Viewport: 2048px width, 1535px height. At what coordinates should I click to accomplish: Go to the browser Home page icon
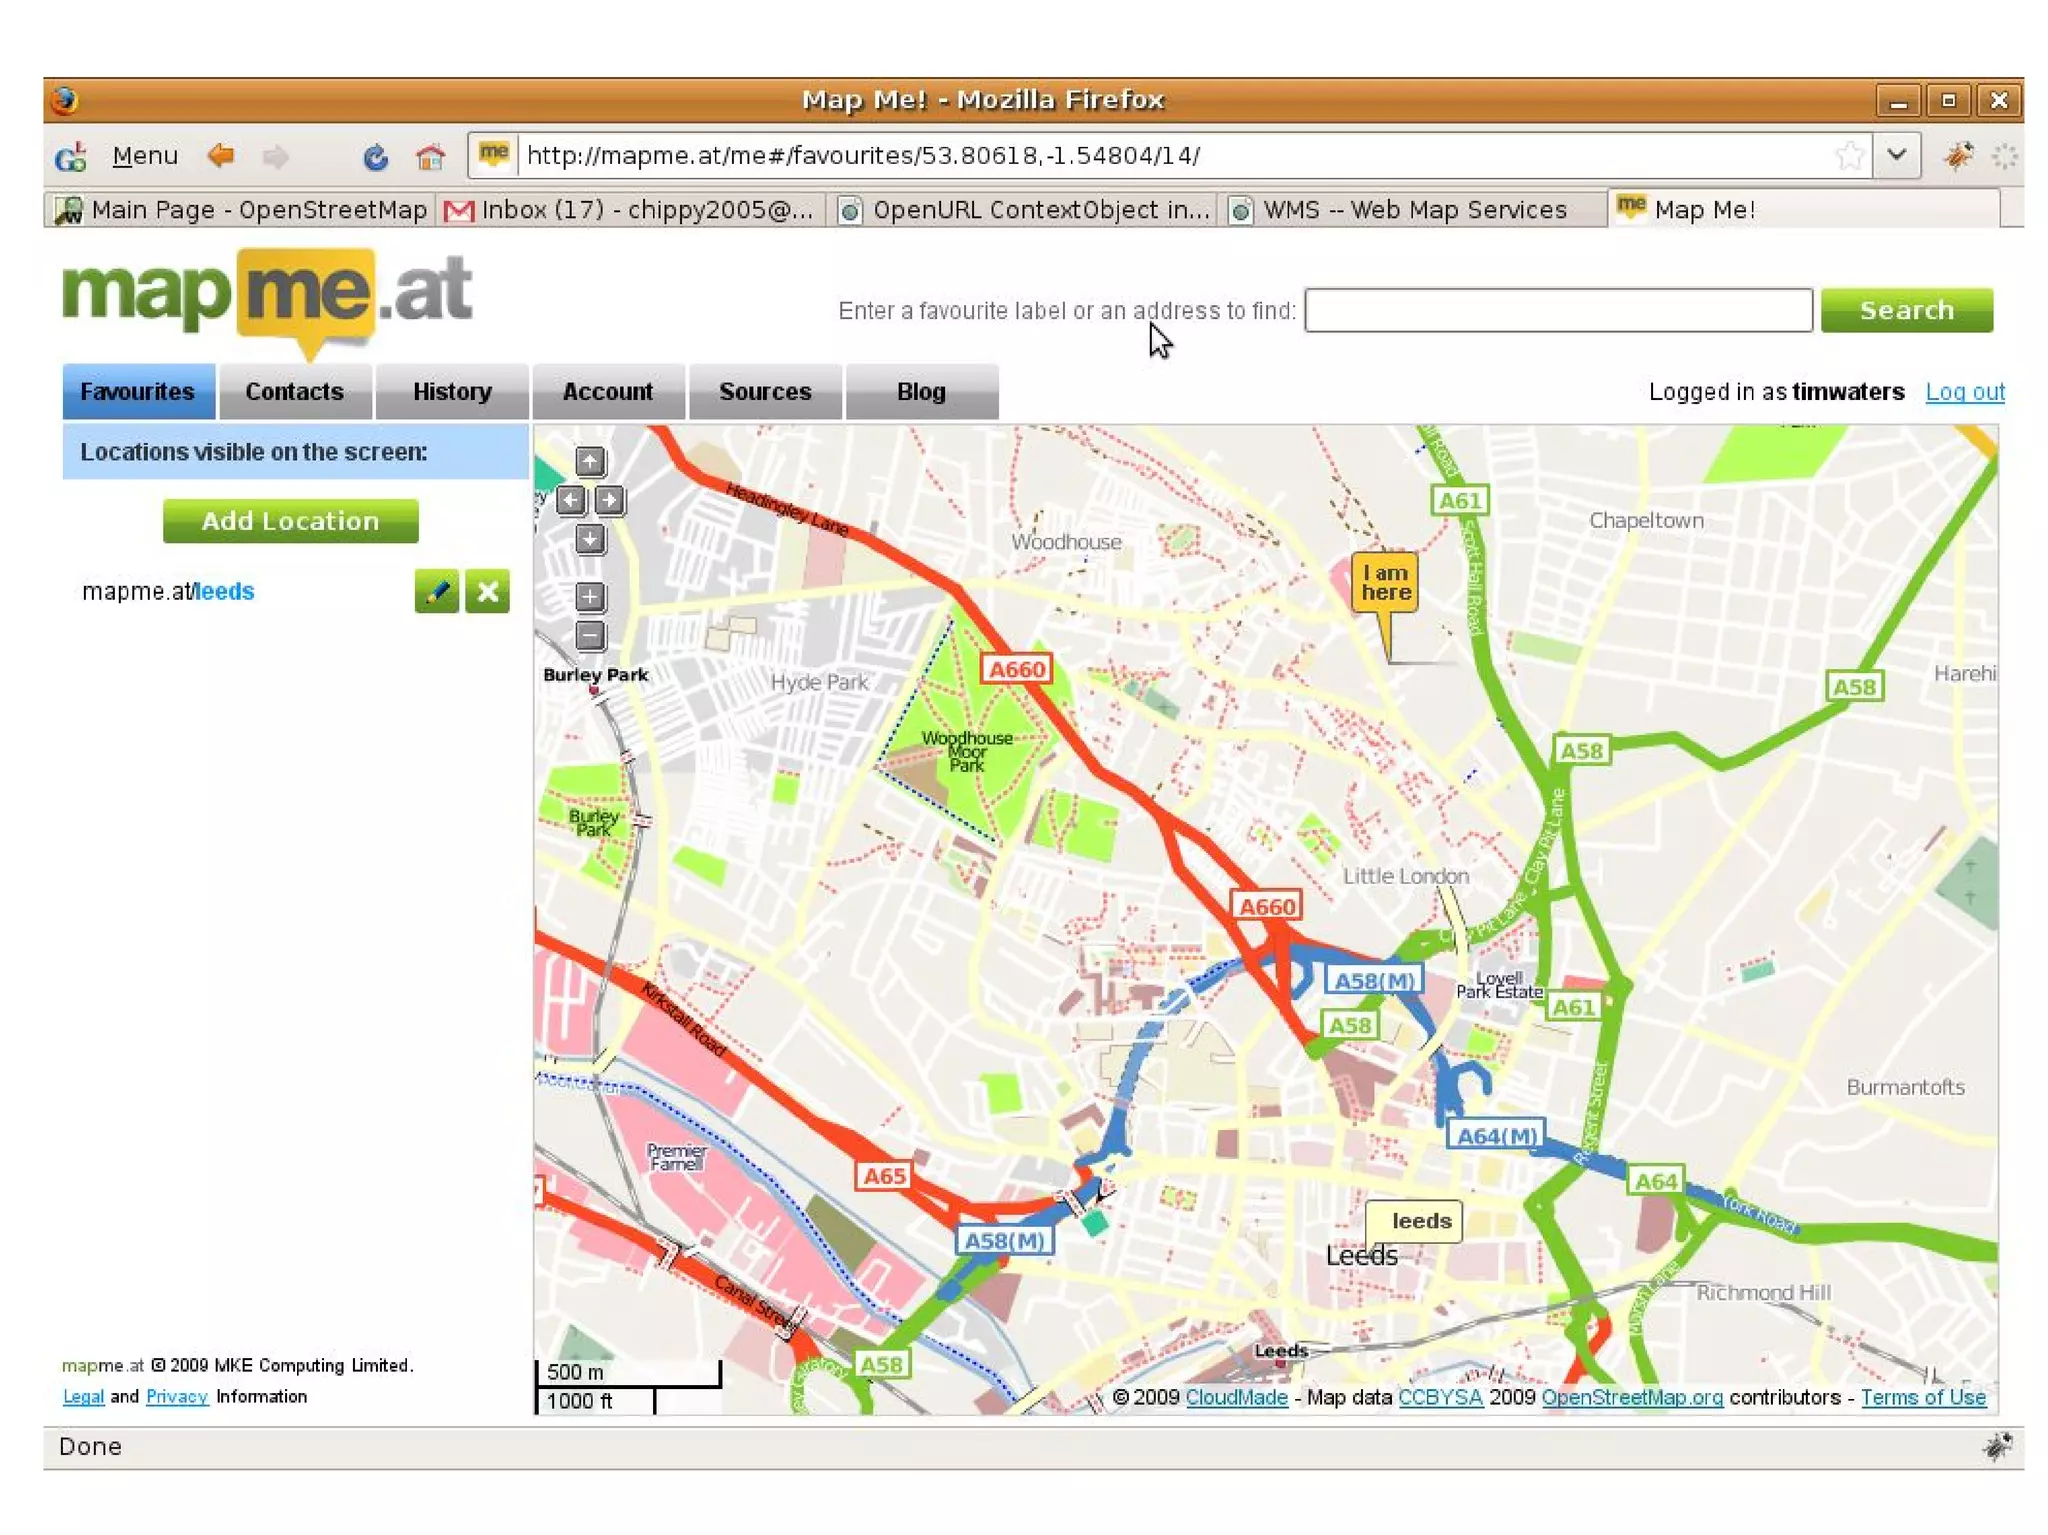(430, 156)
